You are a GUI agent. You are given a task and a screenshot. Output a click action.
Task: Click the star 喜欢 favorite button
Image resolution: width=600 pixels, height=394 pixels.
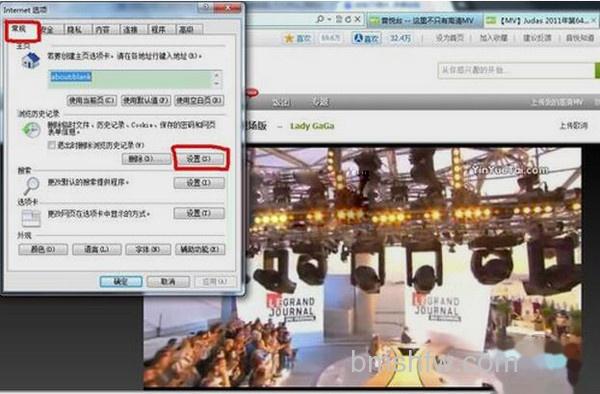click(x=298, y=38)
